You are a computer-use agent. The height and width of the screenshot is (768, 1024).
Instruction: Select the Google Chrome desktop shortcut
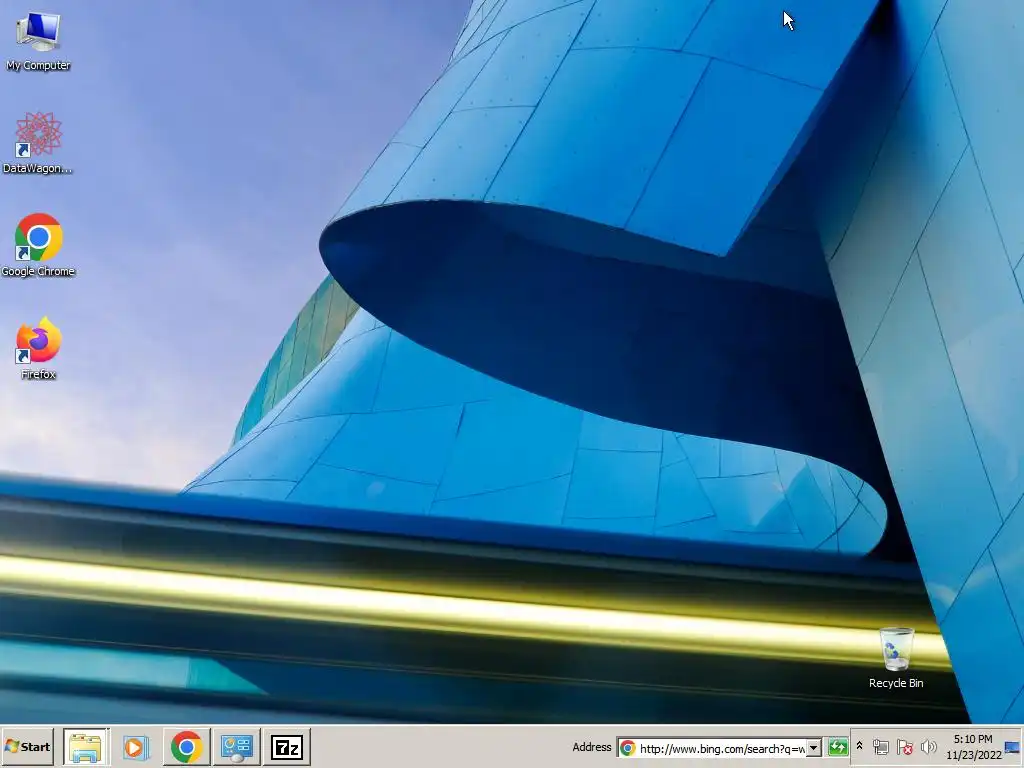point(38,246)
